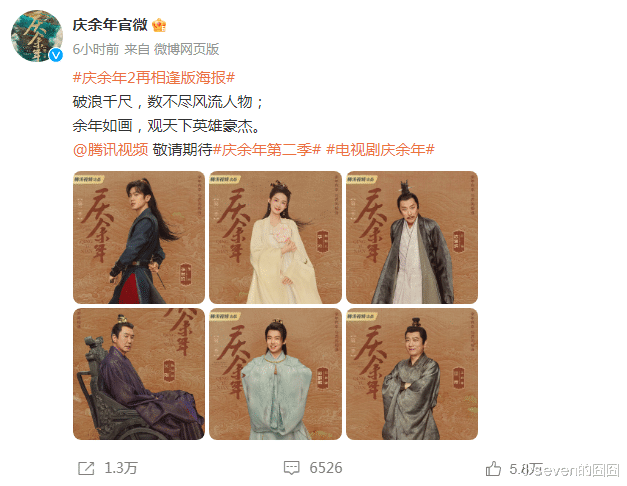Open the 庆余年官微 username link
The width and height of the screenshot is (627, 486).
pos(110,25)
